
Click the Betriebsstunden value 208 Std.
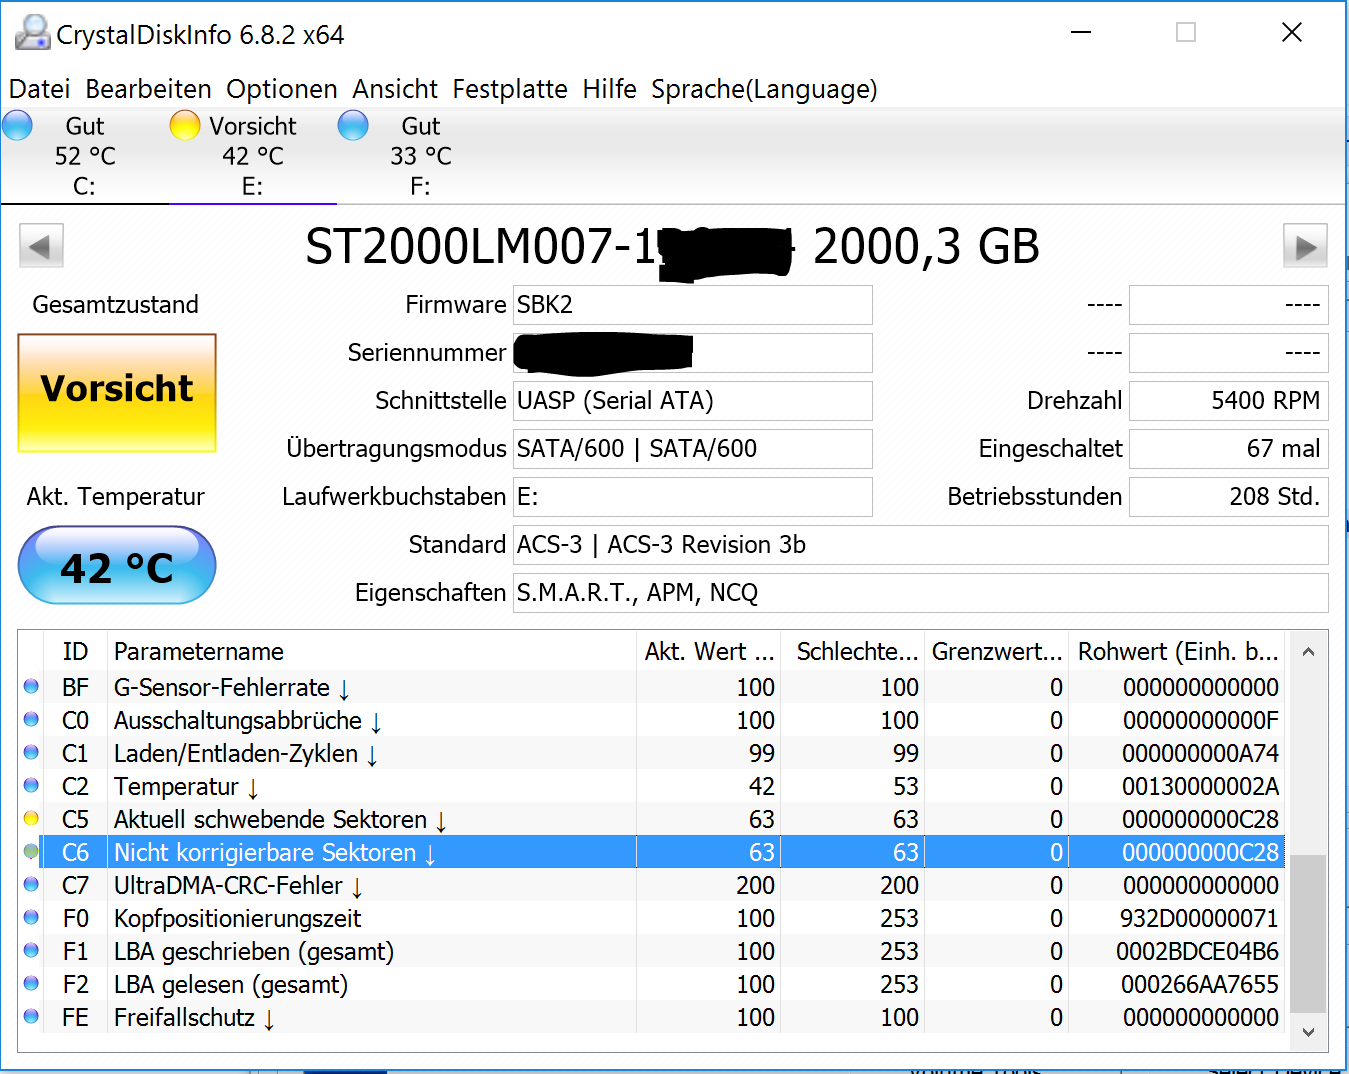click(x=1228, y=497)
